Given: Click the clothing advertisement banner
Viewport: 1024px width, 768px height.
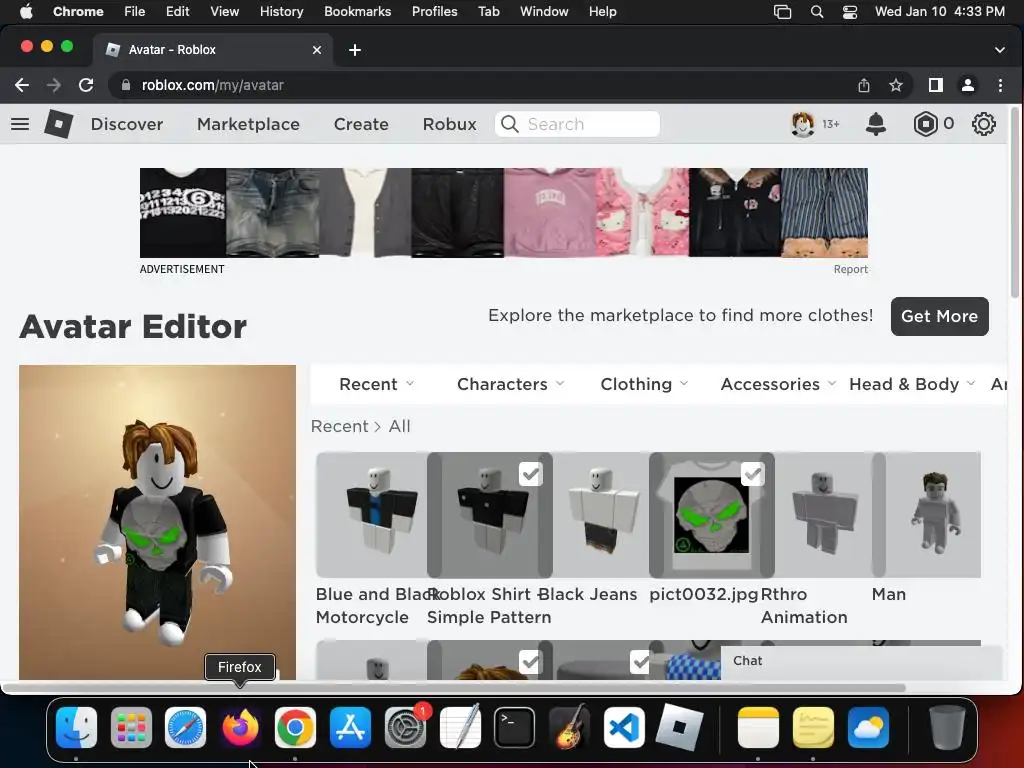Looking at the screenshot, I should [504, 213].
